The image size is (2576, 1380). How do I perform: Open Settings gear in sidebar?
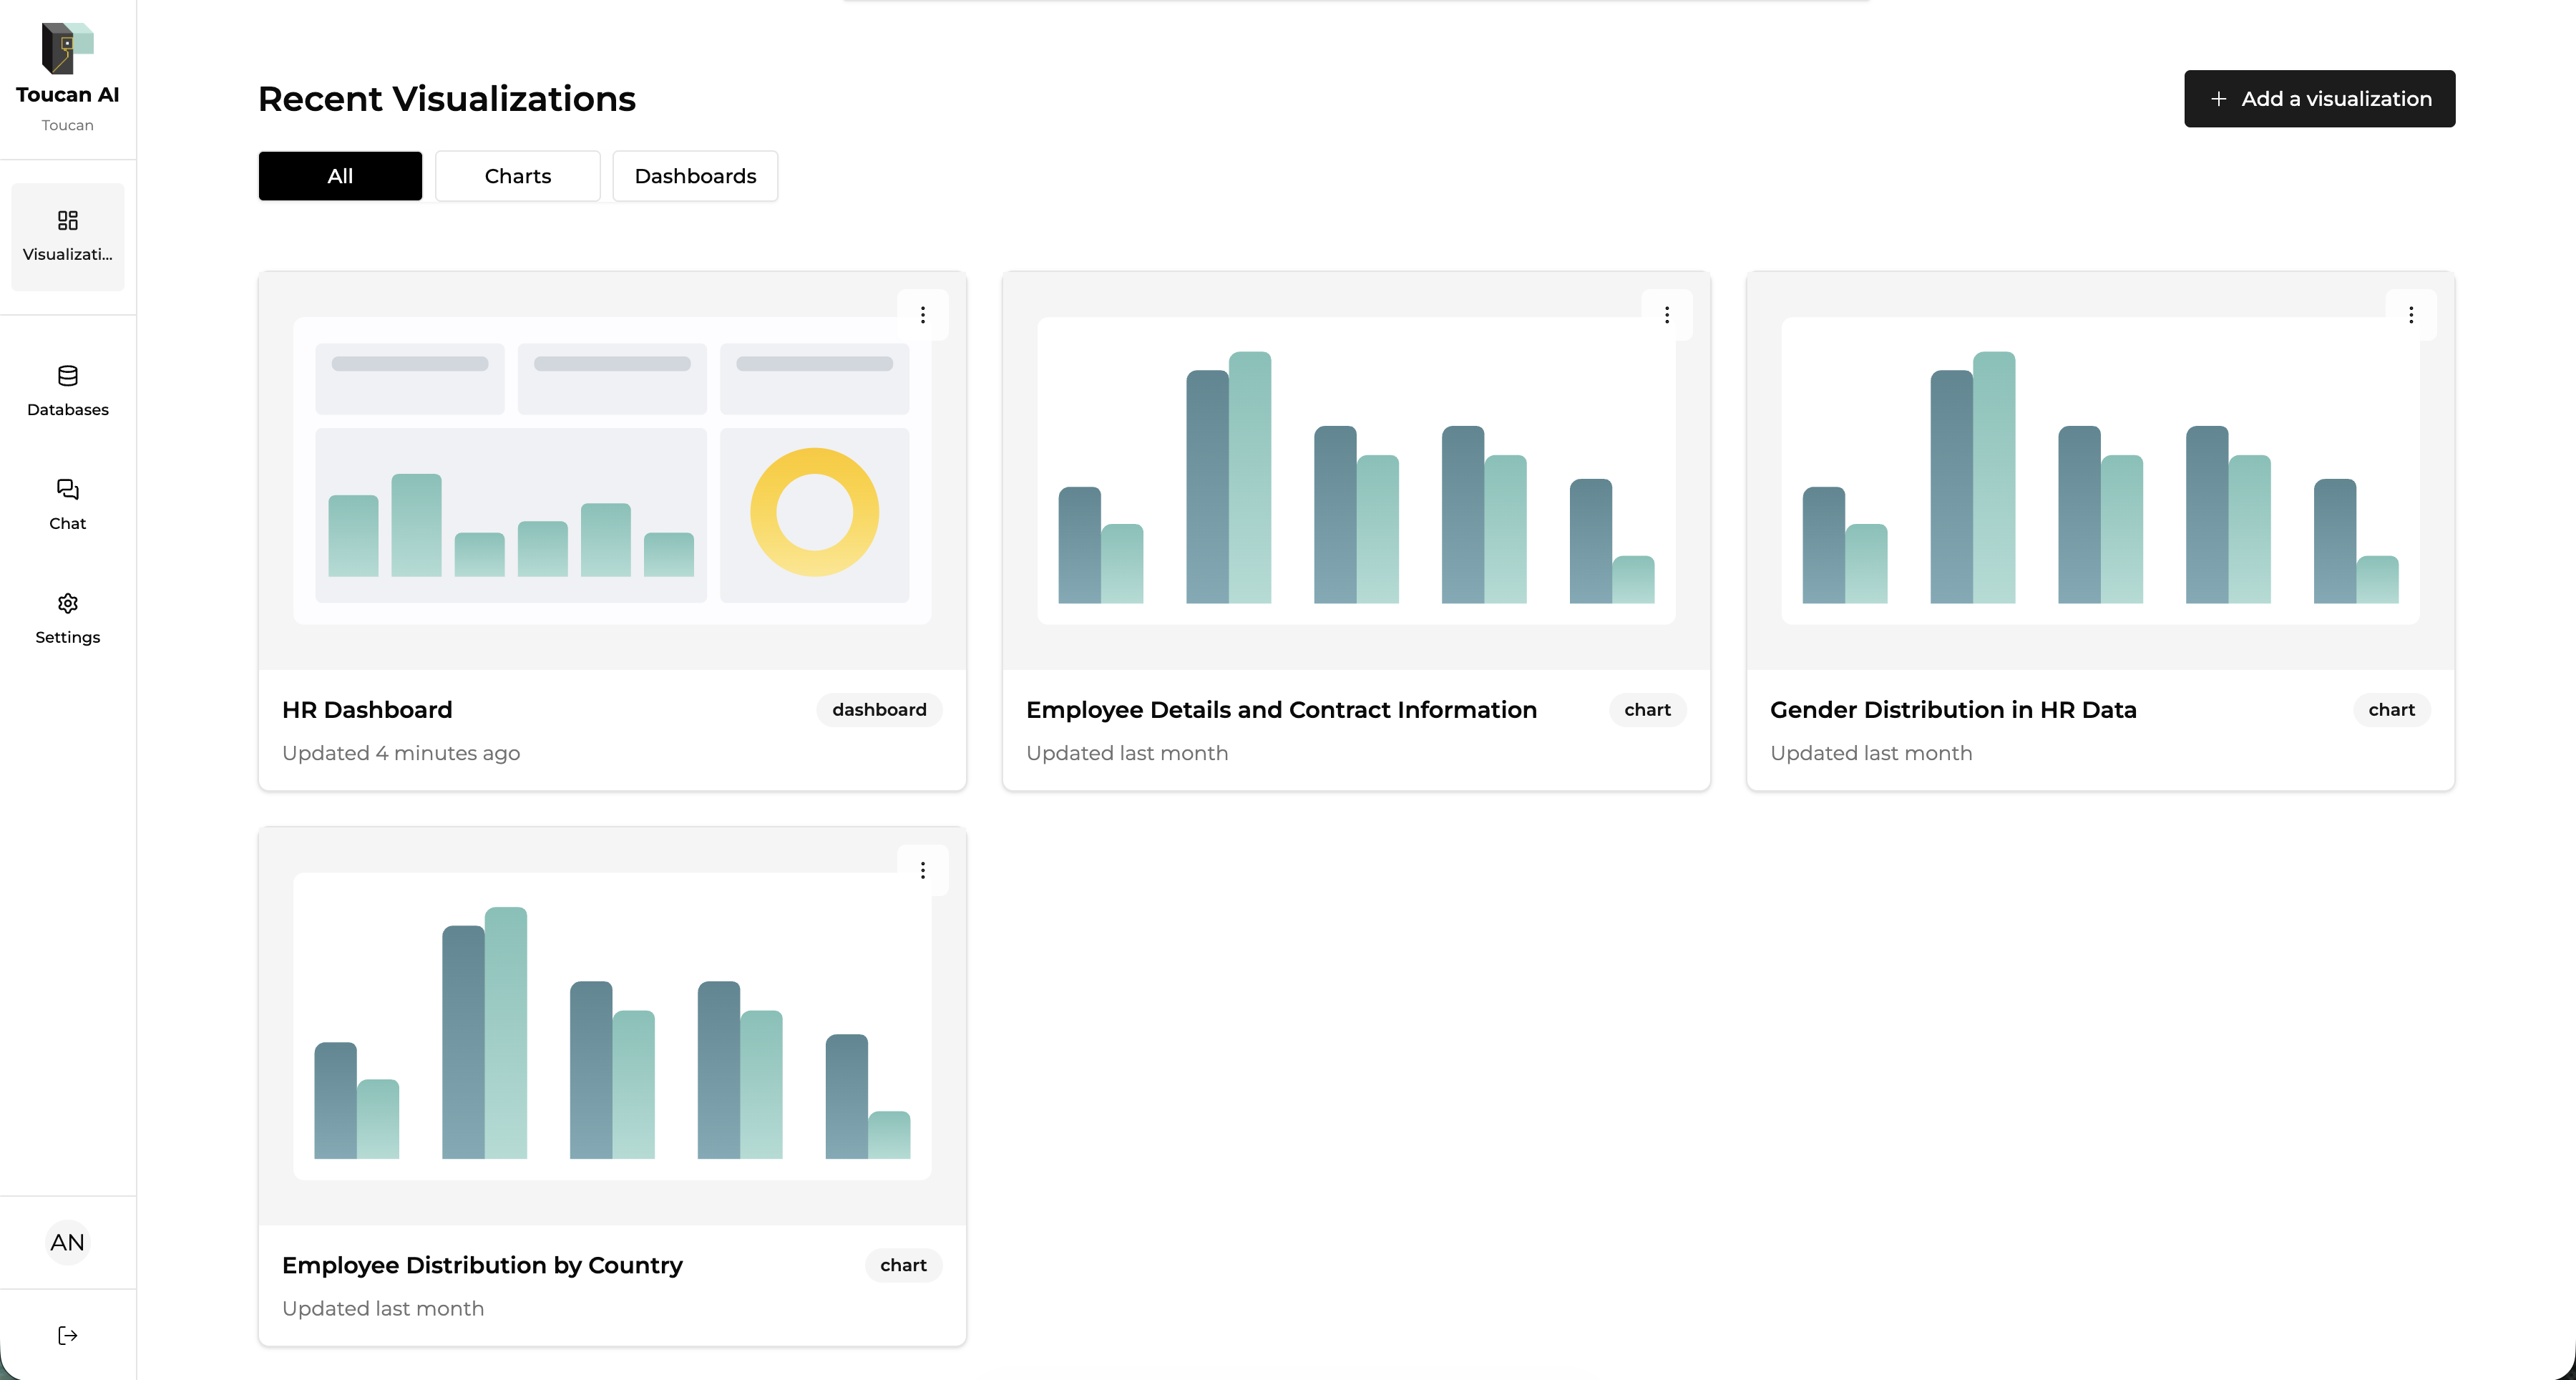(67, 603)
